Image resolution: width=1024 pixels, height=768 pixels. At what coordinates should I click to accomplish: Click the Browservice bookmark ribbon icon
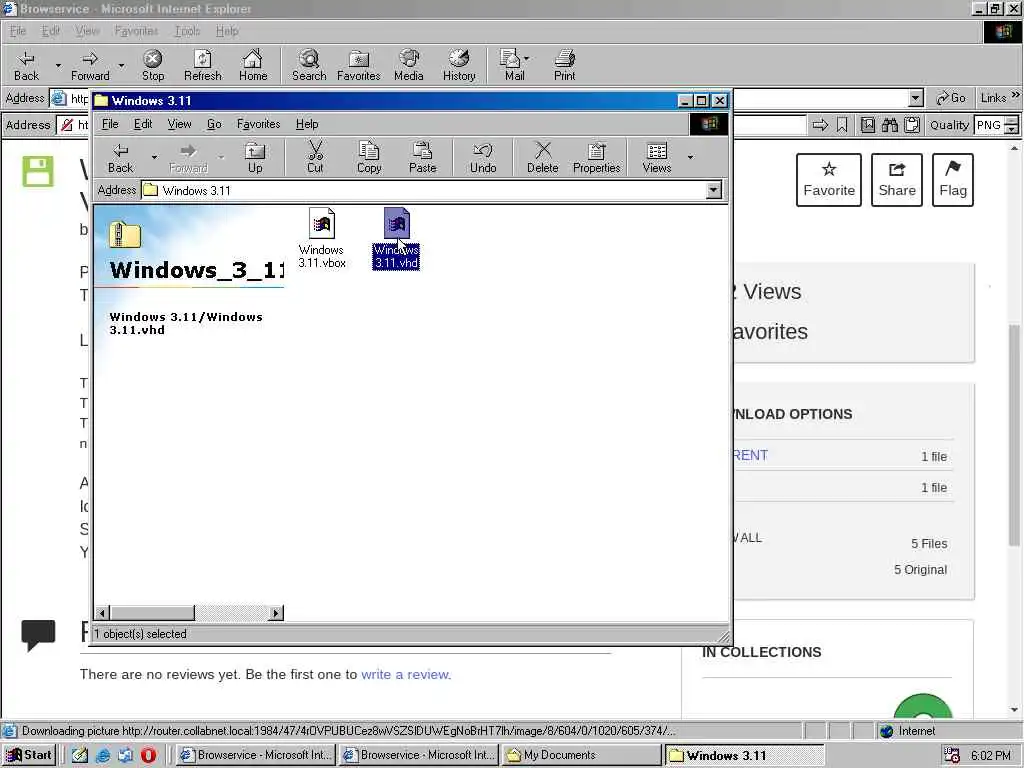tap(842, 125)
